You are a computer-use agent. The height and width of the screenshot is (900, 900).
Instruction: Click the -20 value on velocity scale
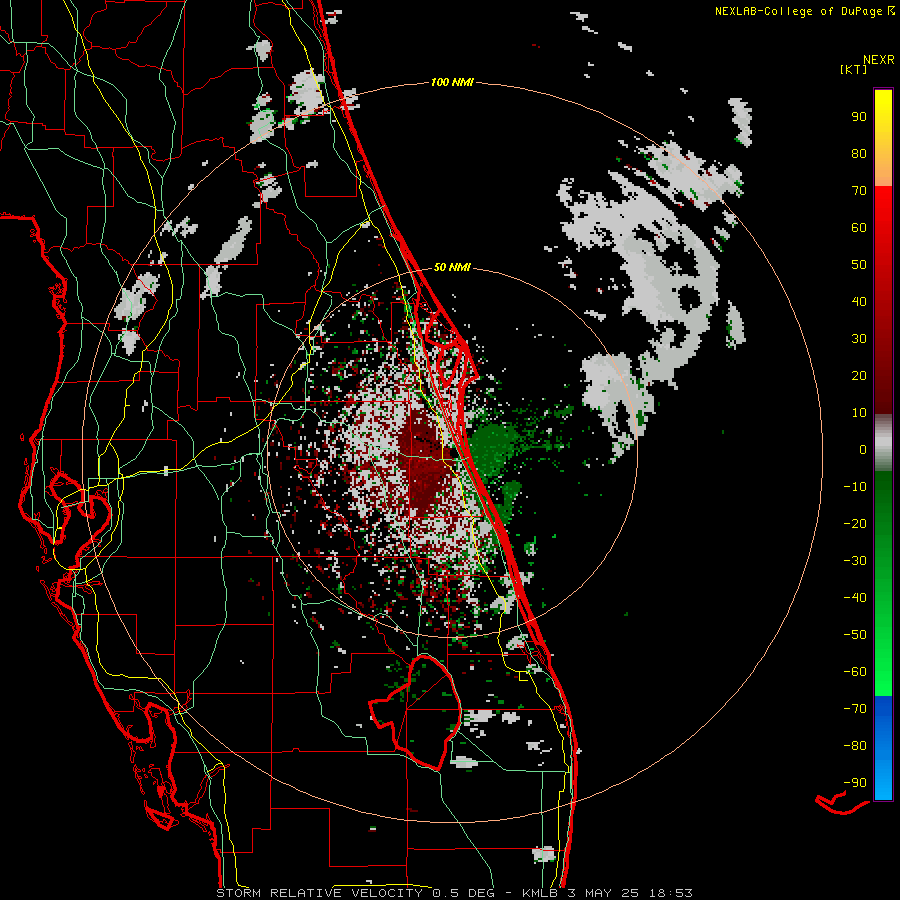855,523
